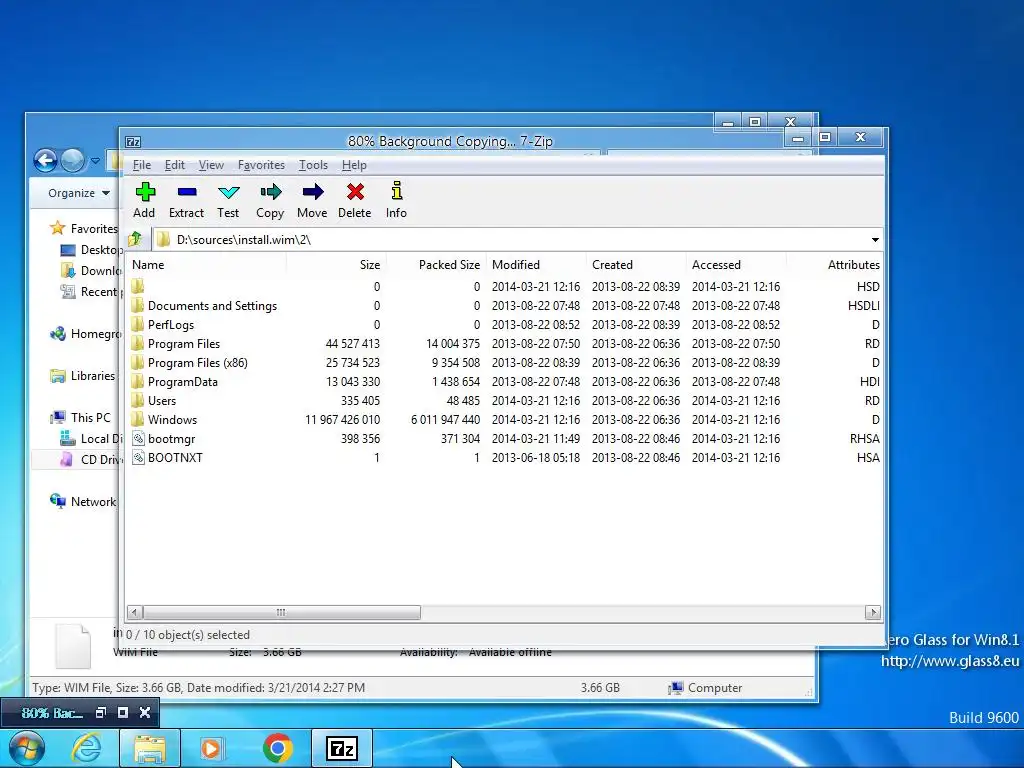1024x768 pixels.
Task: Sort by Packed Size column
Action: [x=437, y=264]
